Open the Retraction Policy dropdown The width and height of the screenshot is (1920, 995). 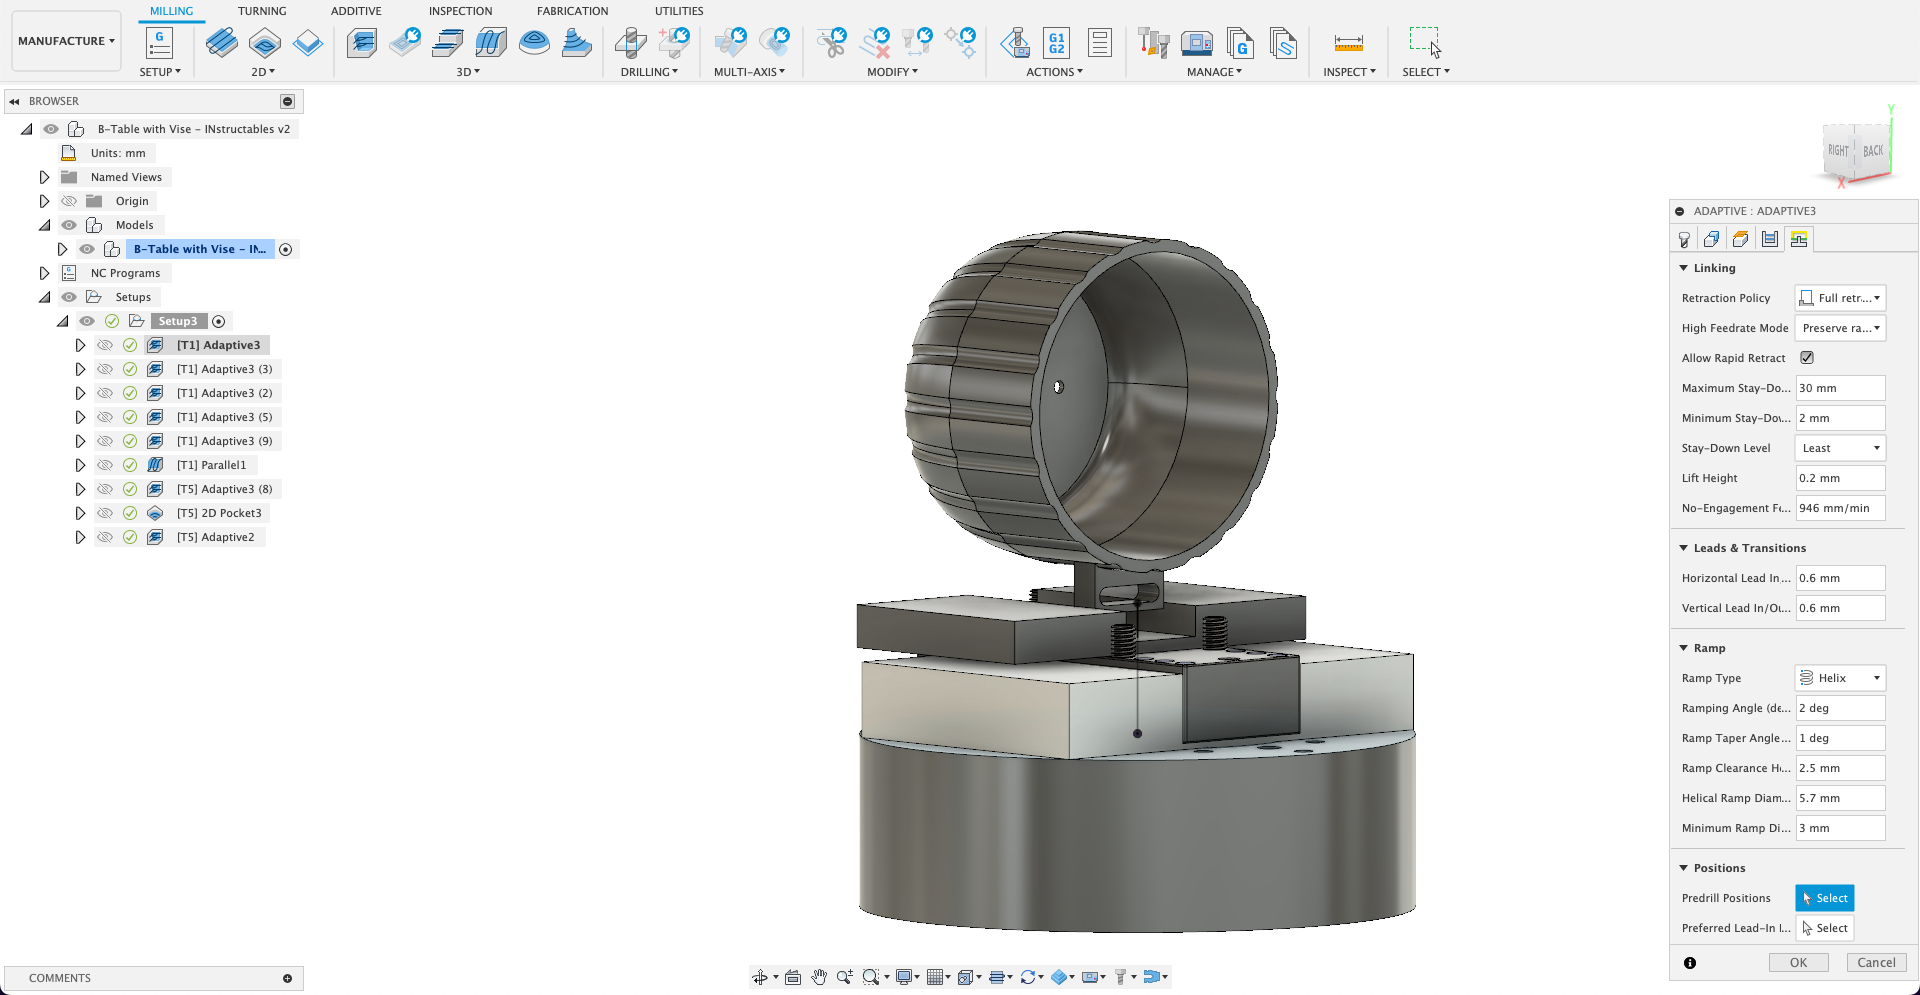coord(1840,298)
